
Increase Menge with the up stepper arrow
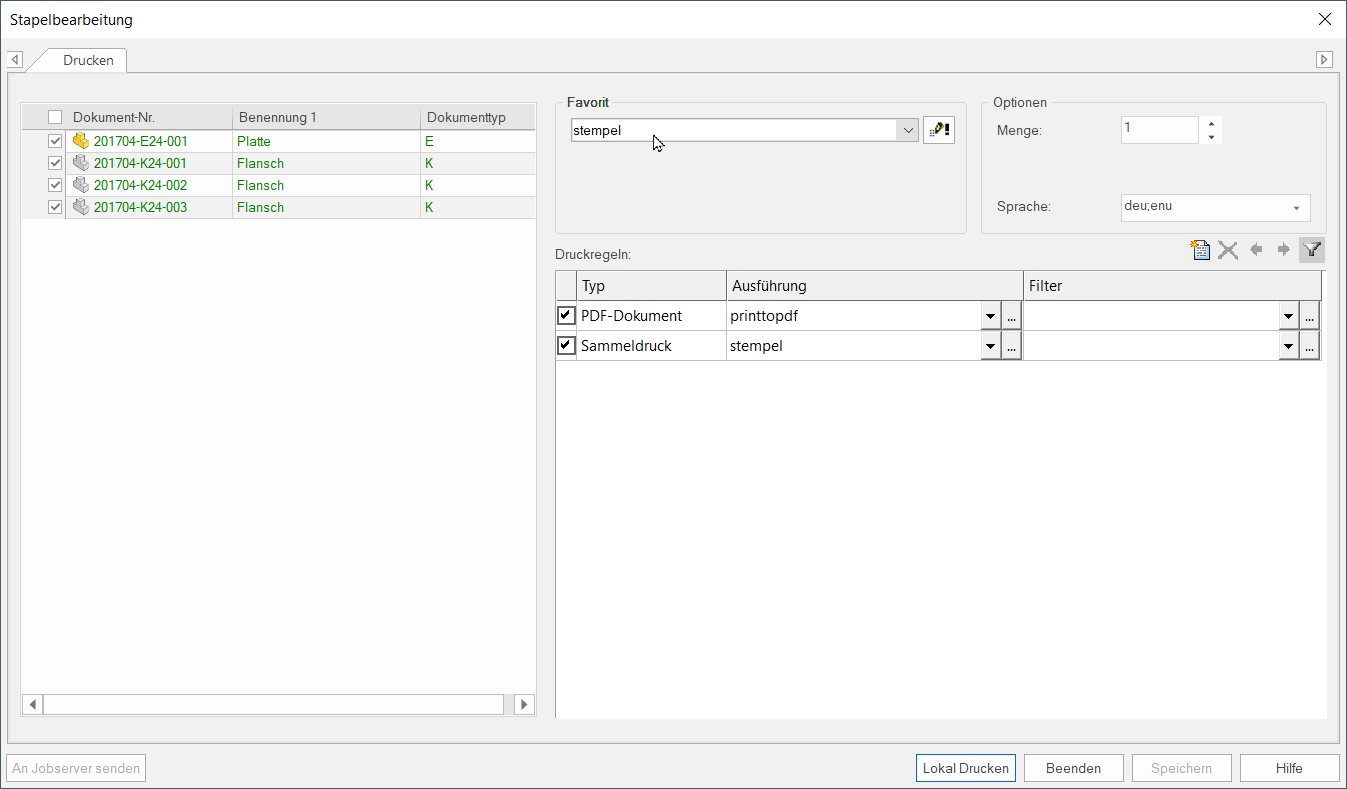point(1211,123)
